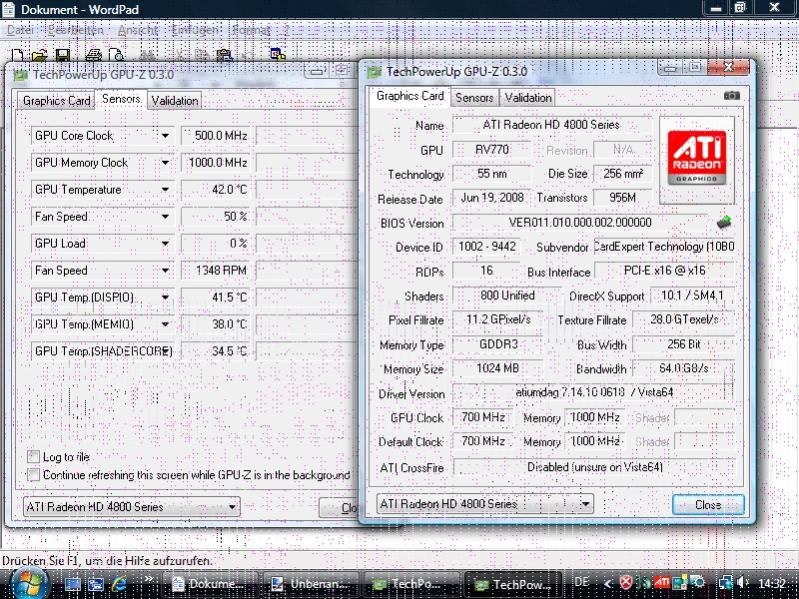Click the Insert Date/Time icon in WordPad
799x599 pixels.
(278, 54)
